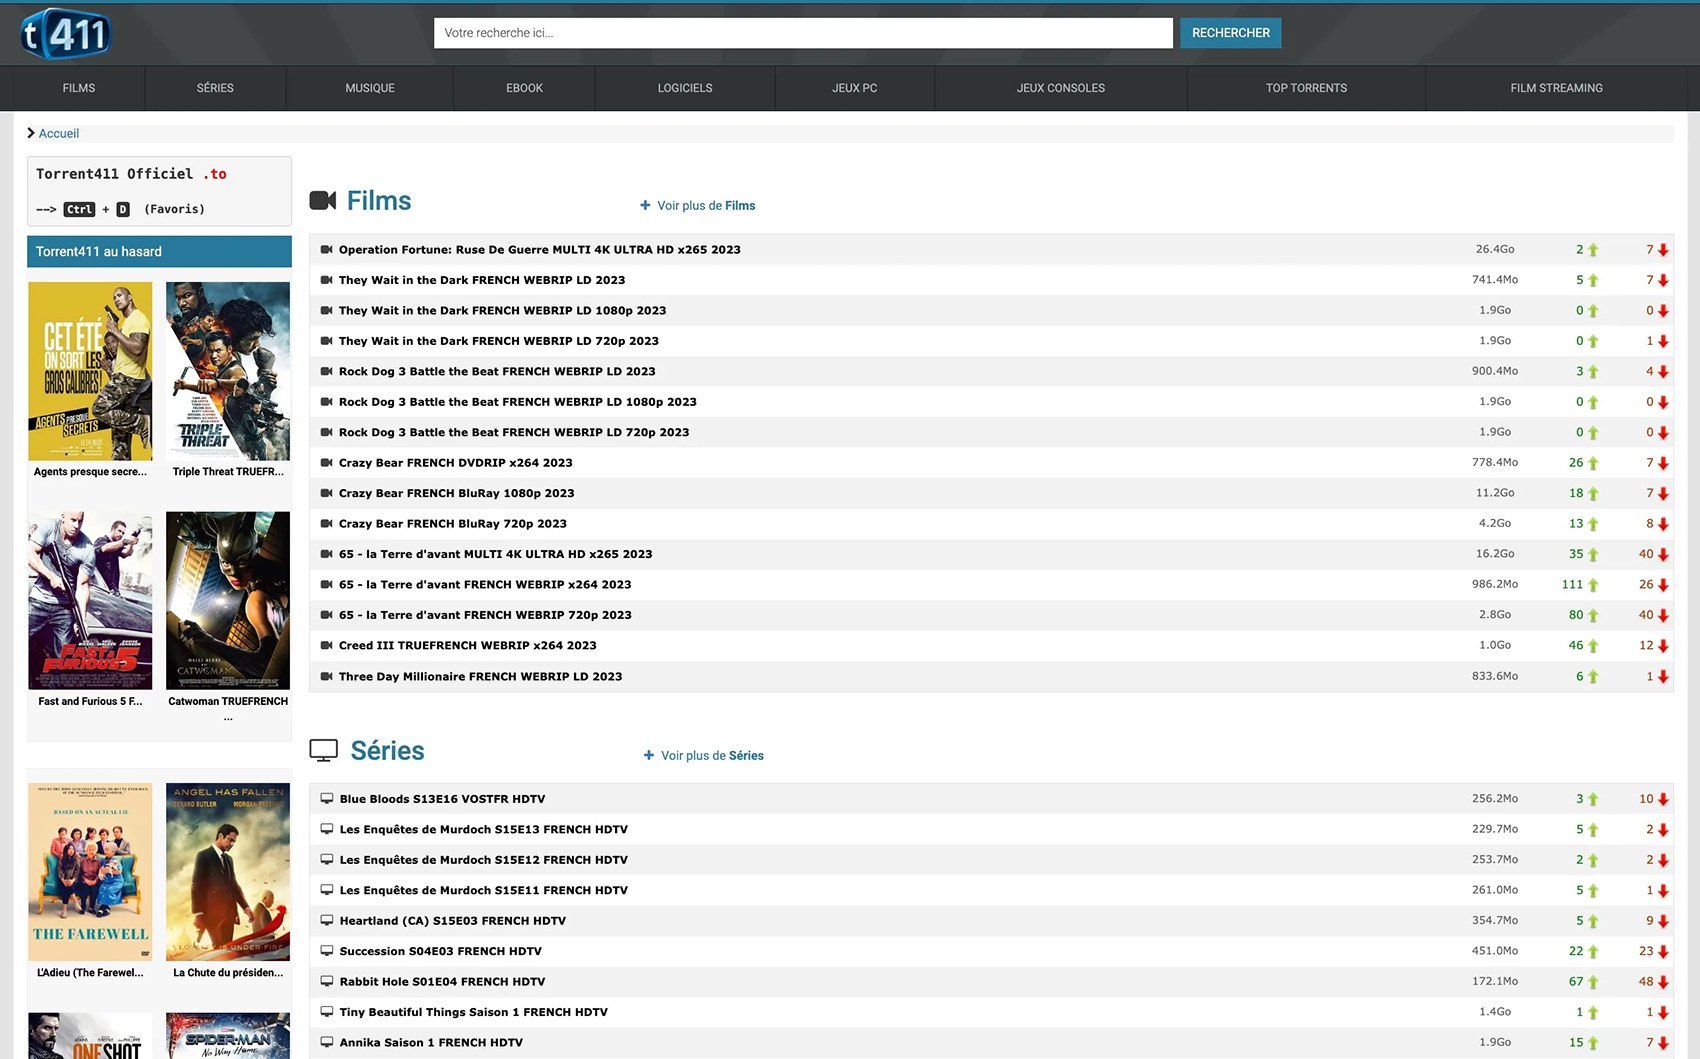The width and height of the screenshot is (1700, 1059).
Task: Open Heartland (CA) S15E03 link
Action: click(453, 921)
